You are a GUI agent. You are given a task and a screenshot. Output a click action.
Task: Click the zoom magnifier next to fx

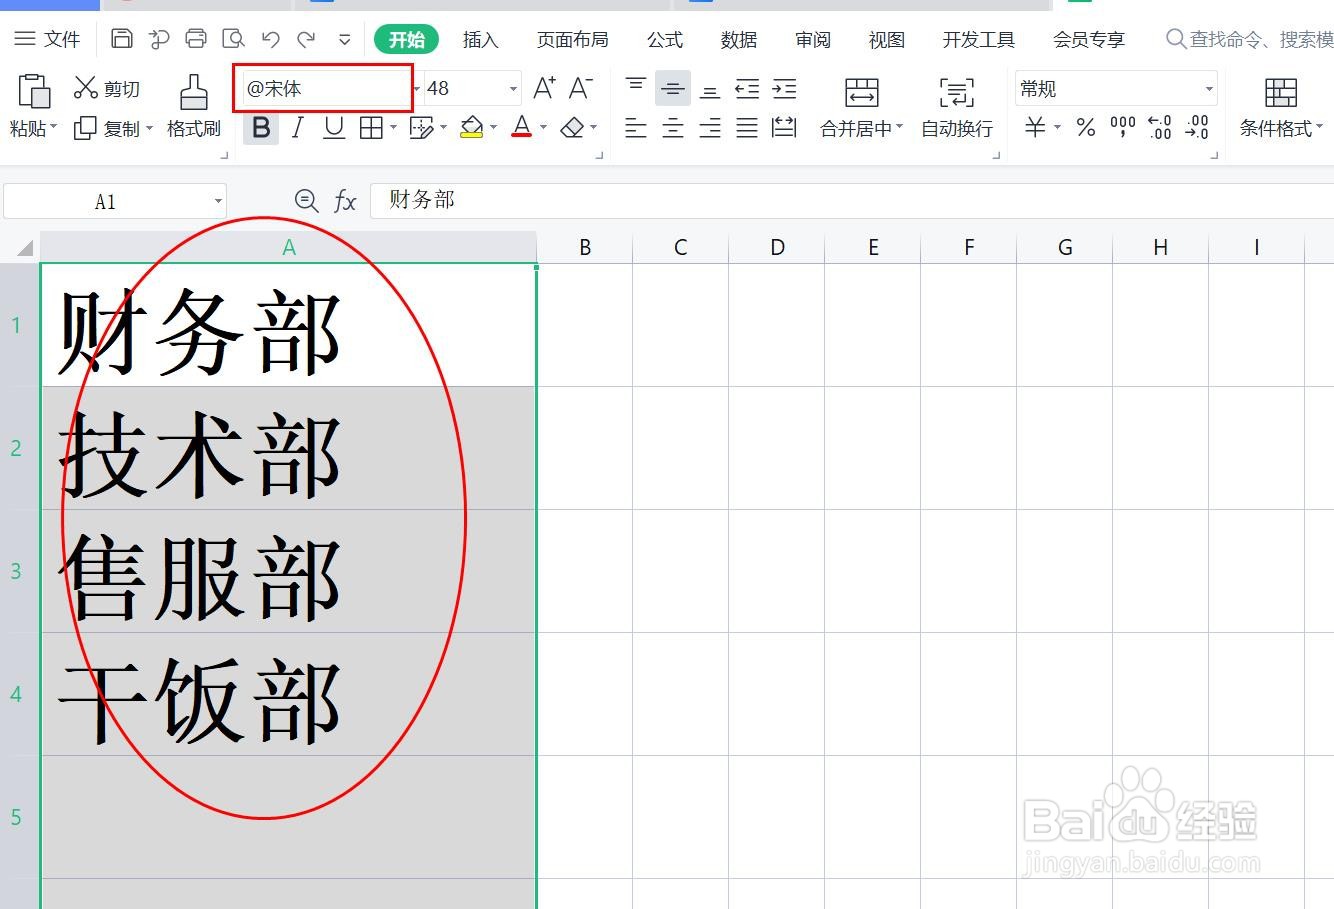point(306,201)
